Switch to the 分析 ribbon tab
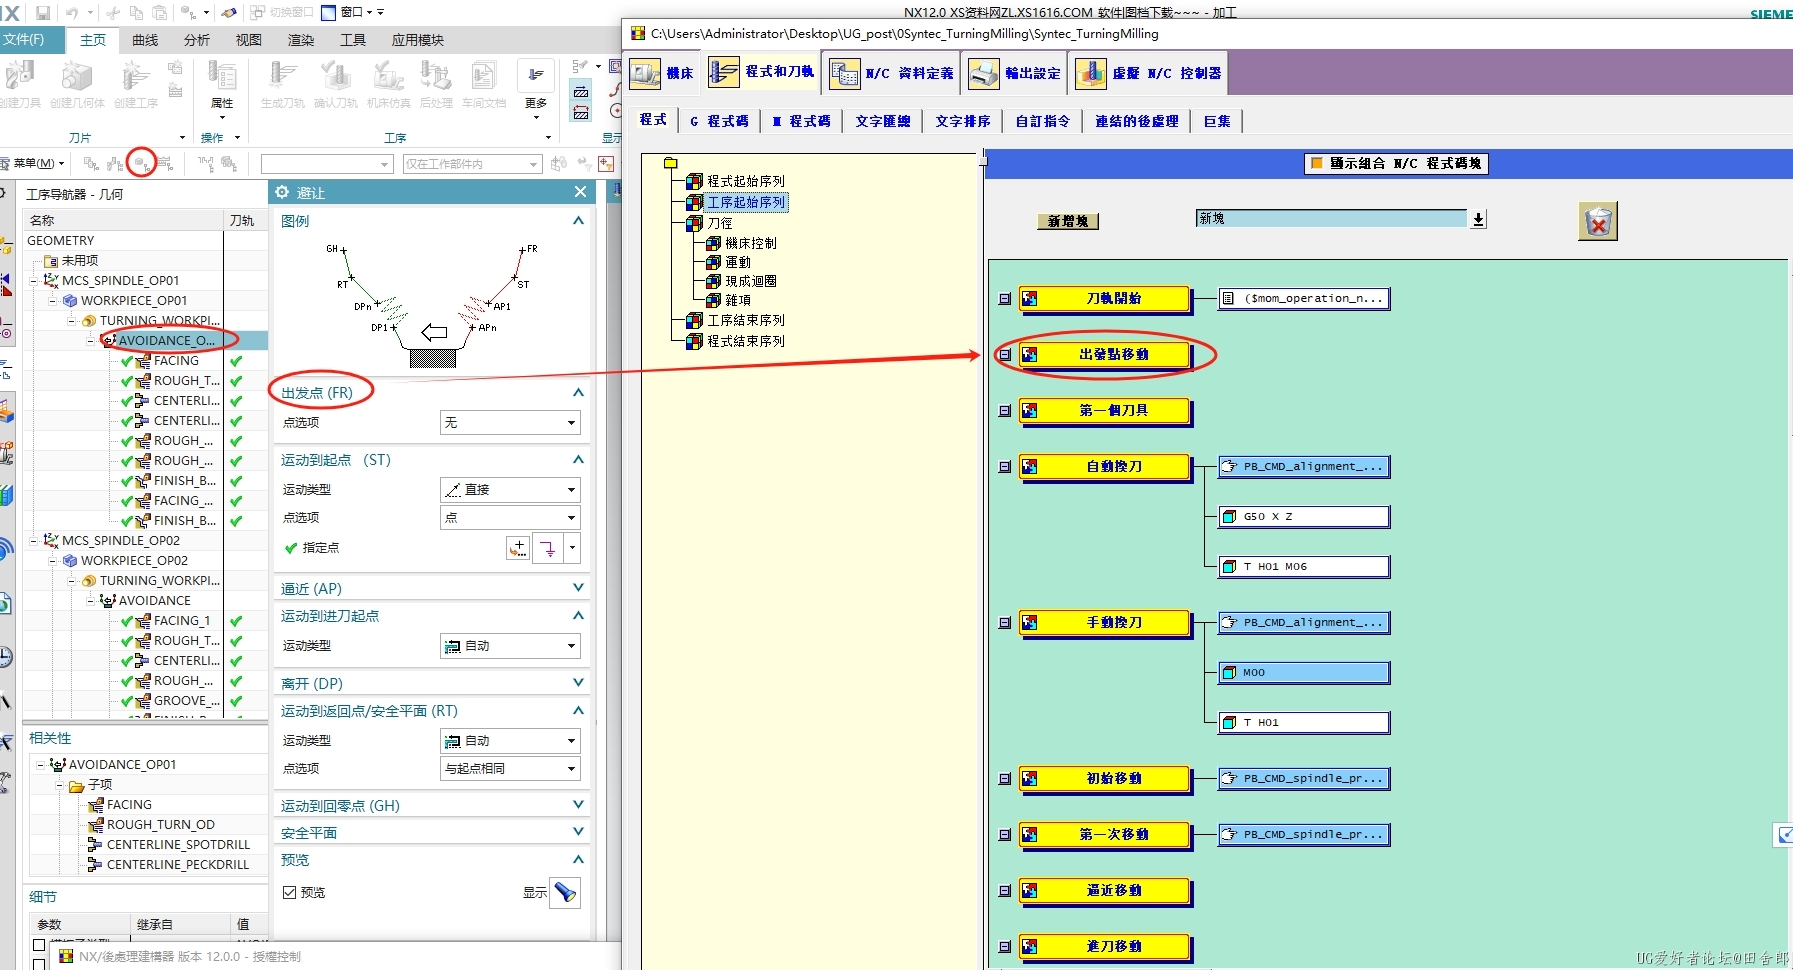The image size is (1793, 970). pos(197,40)
